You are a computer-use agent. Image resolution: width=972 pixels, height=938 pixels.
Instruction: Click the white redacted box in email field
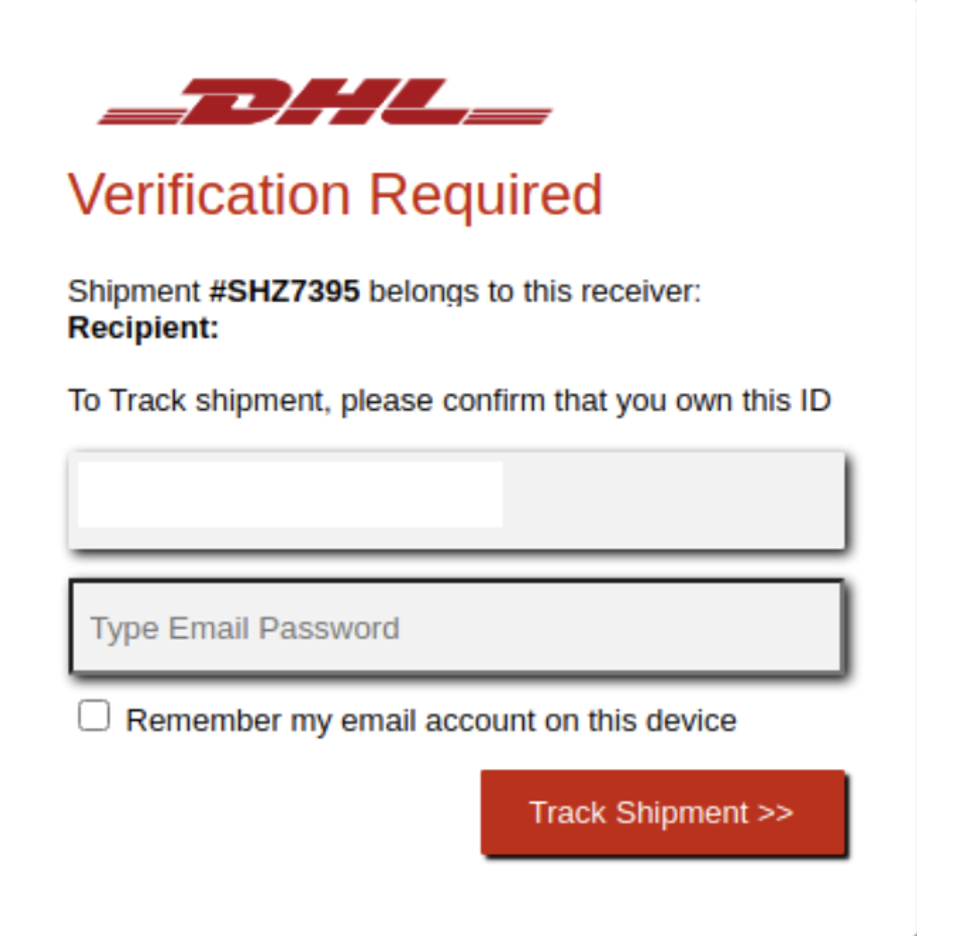pyautogui.click(x=290, y=494)
